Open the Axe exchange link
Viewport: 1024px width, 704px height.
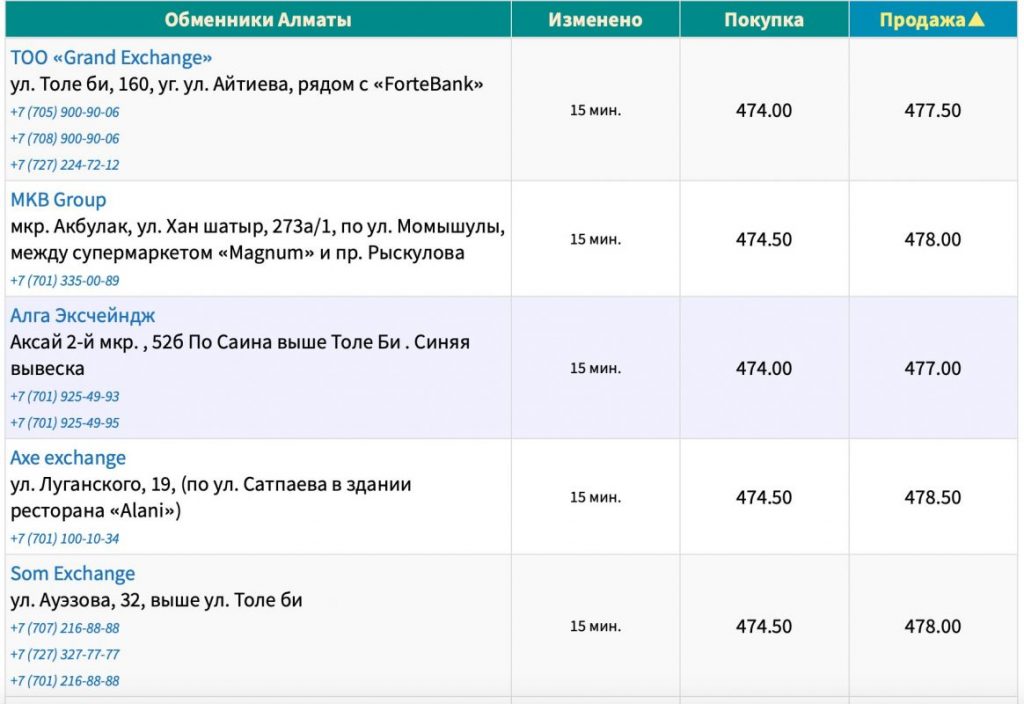click(x=68, y=458)
